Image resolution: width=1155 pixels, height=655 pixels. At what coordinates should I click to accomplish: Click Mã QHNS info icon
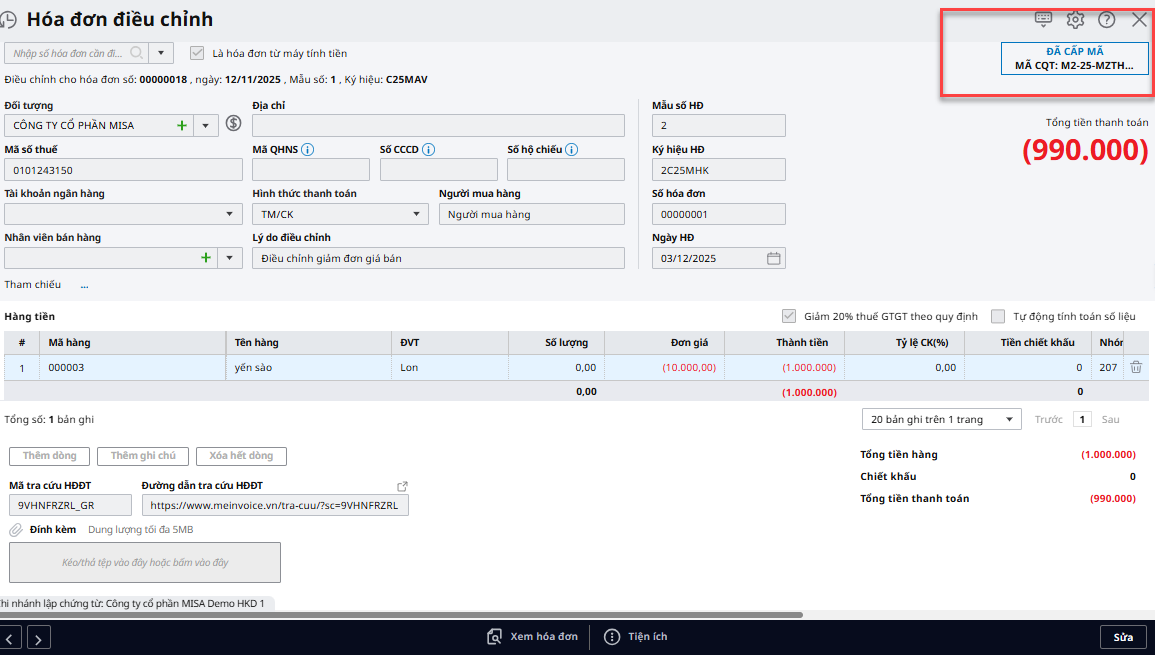click(308, 150)
